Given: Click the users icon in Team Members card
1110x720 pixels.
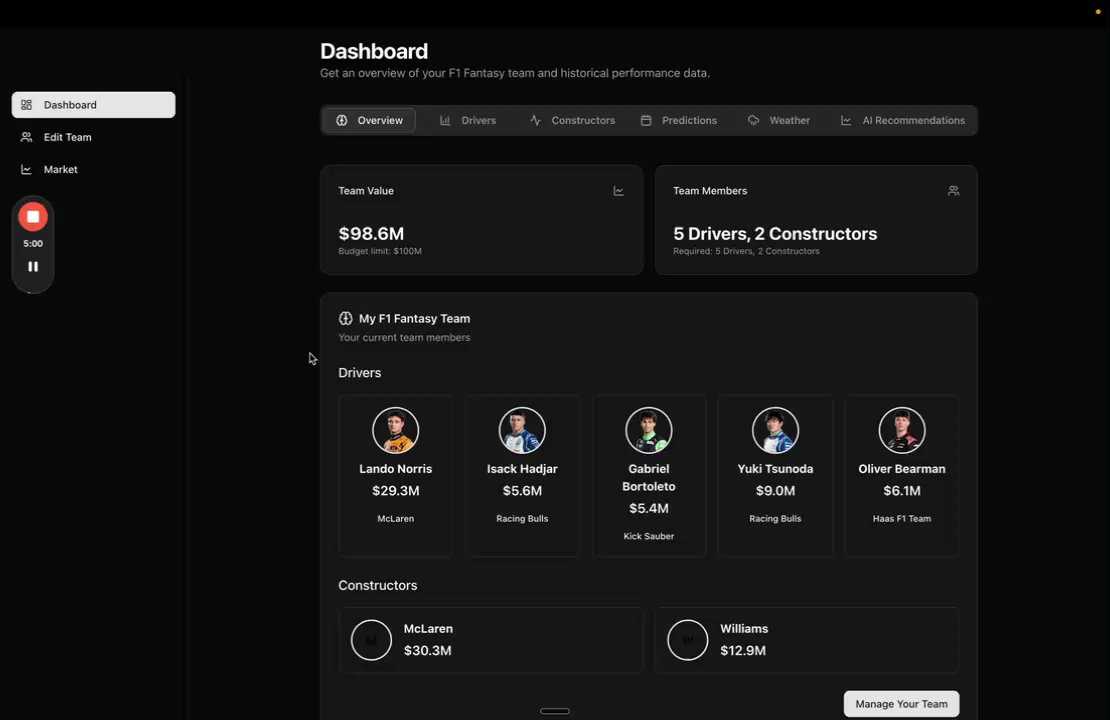Looking at the screenshot, I should coord(954,191).
